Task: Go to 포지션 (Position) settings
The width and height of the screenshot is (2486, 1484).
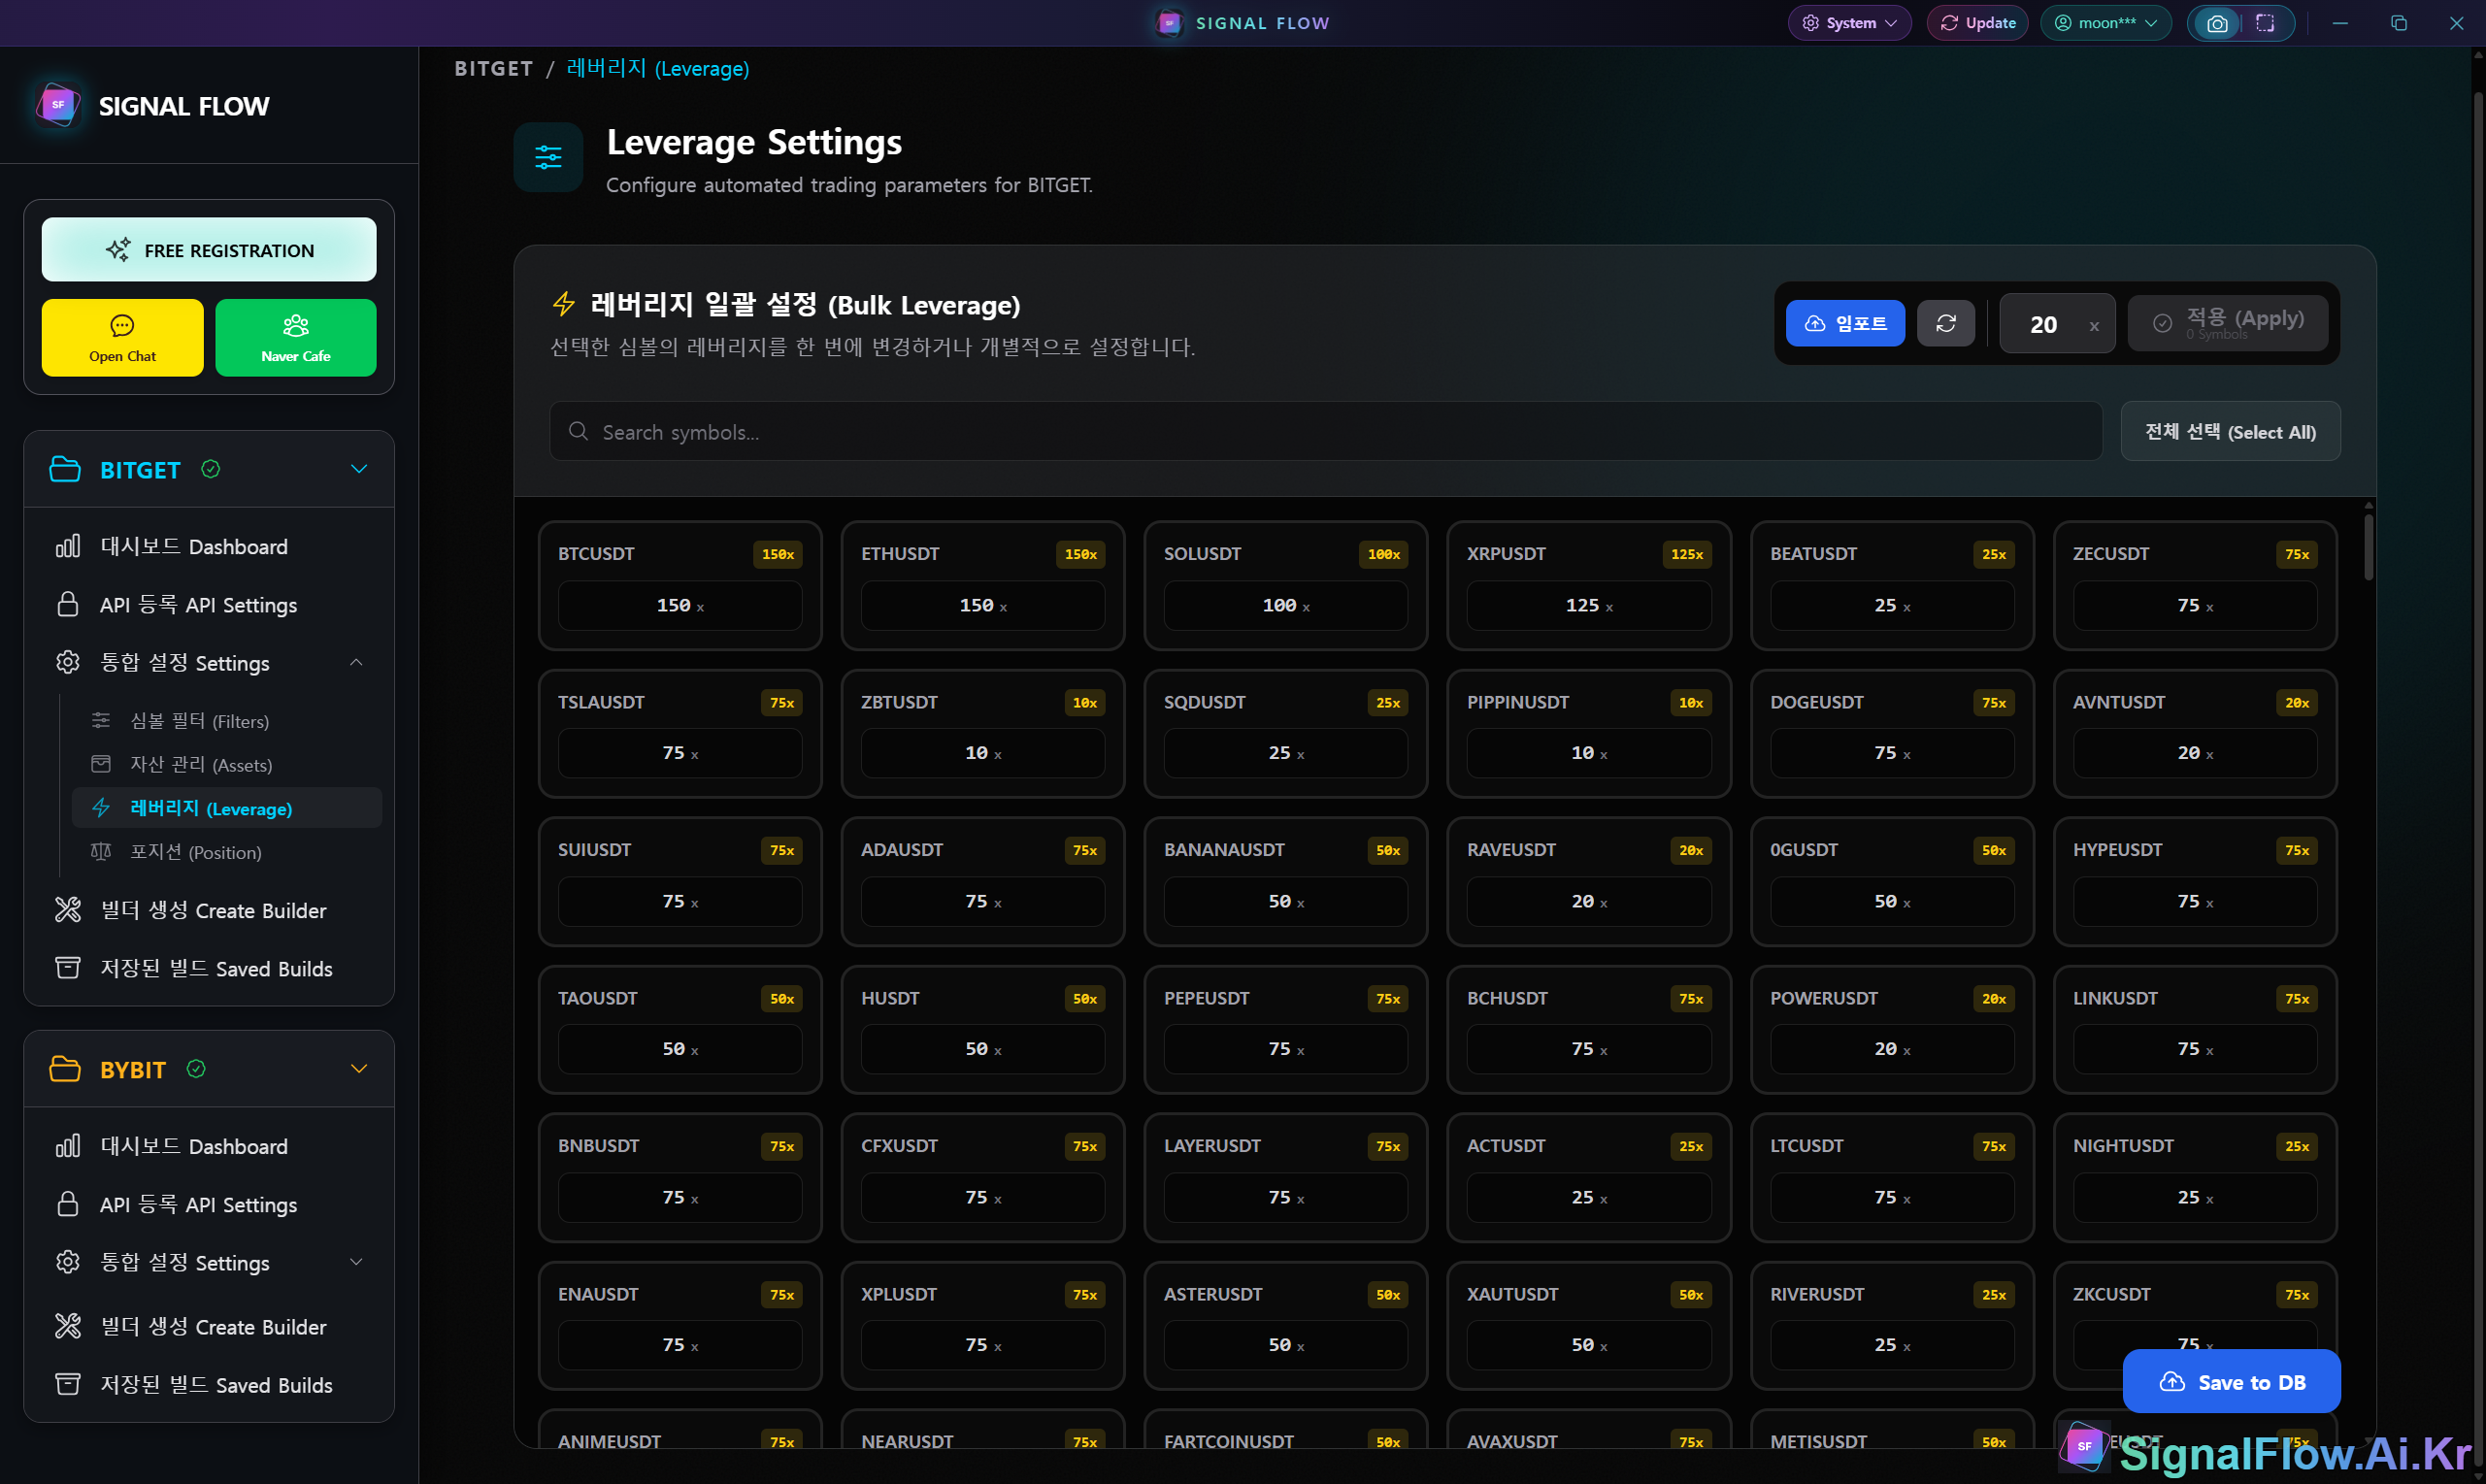Action: point(195,852)
